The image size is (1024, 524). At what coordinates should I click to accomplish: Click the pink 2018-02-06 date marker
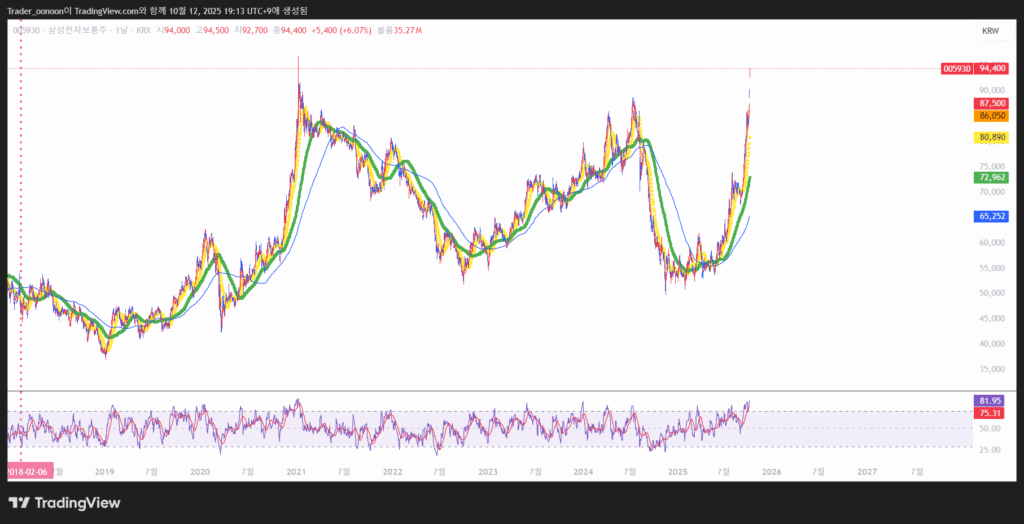pyautogui.click(x=28, y=470)
